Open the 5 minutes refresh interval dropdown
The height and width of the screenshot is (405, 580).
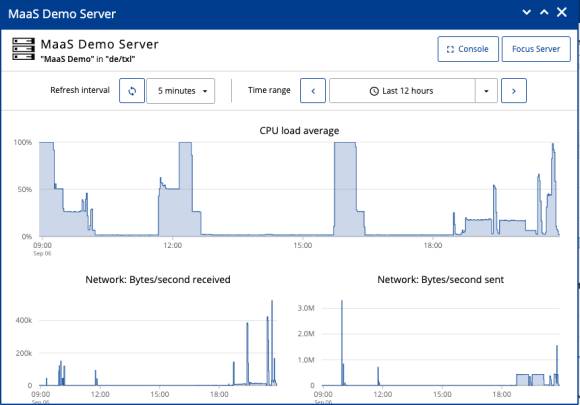[181, 91]
